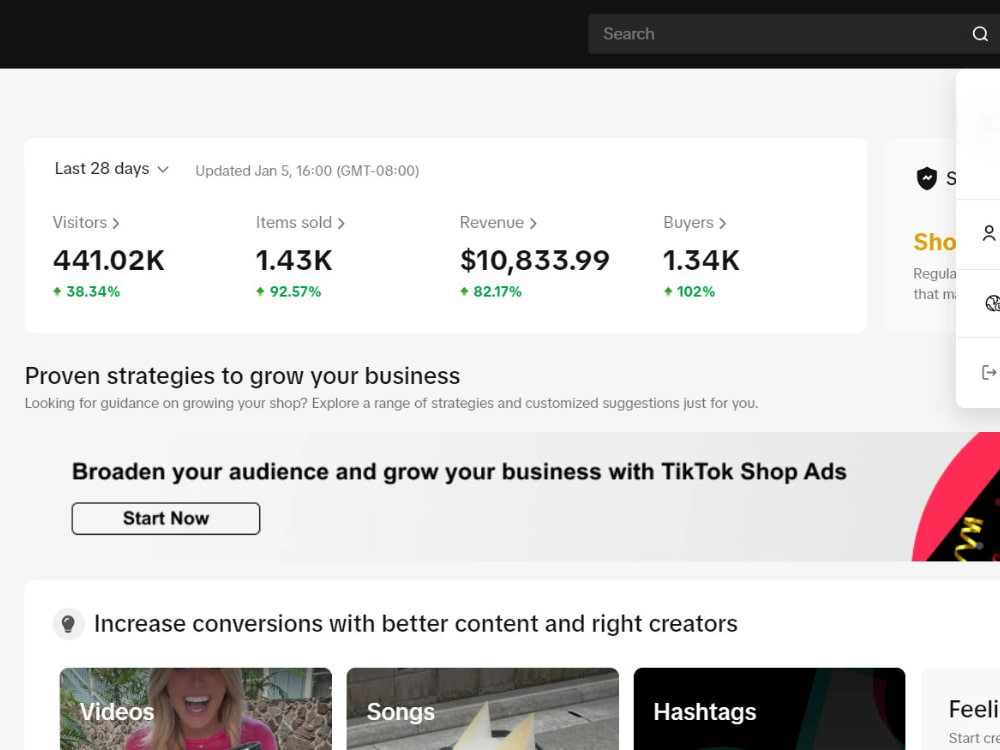Click the TikTok Shop Ads banner headline
The image size is (1000, 750).
459,472
